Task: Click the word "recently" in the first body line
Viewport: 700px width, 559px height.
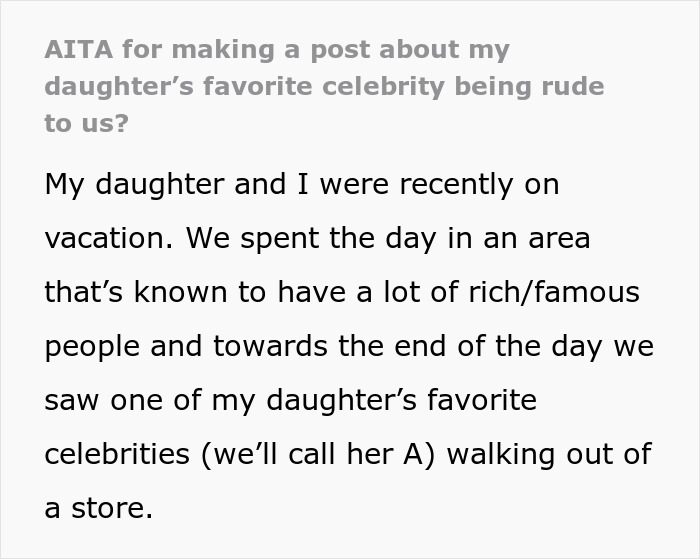Action: click(x=453, y=184)
